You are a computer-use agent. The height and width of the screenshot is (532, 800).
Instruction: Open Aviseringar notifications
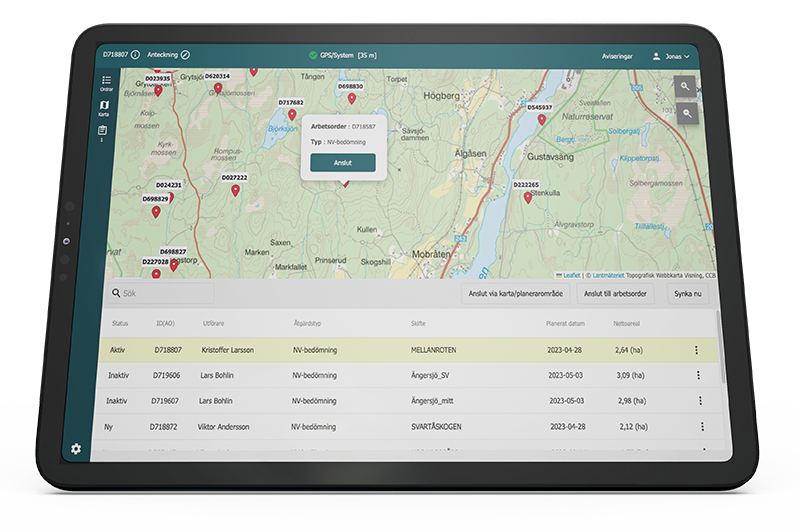(x=617, y=57)
